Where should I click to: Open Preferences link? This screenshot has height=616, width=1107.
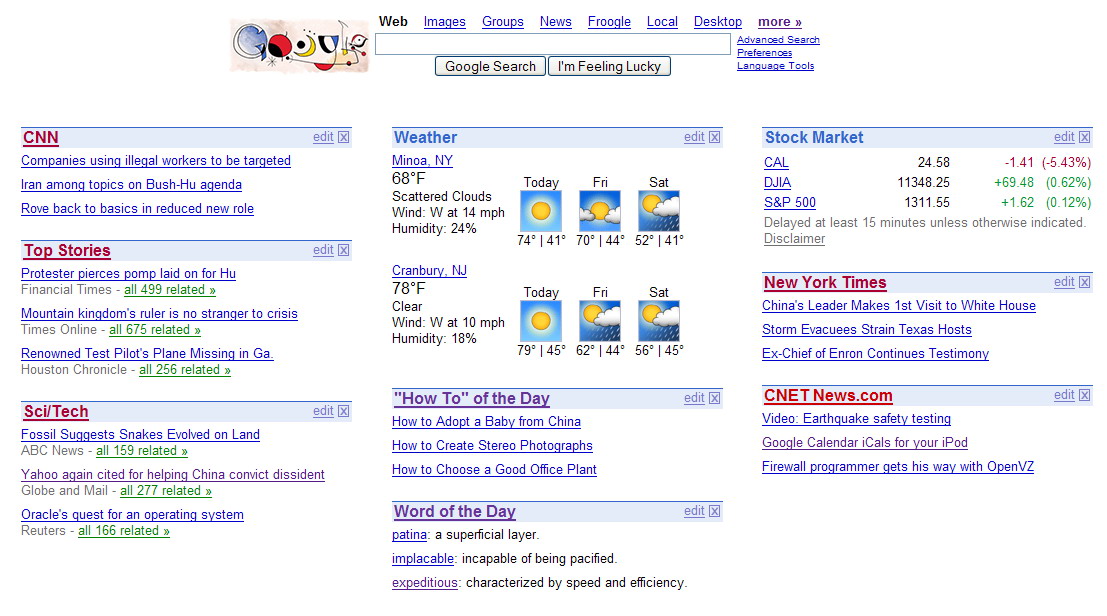765,53
